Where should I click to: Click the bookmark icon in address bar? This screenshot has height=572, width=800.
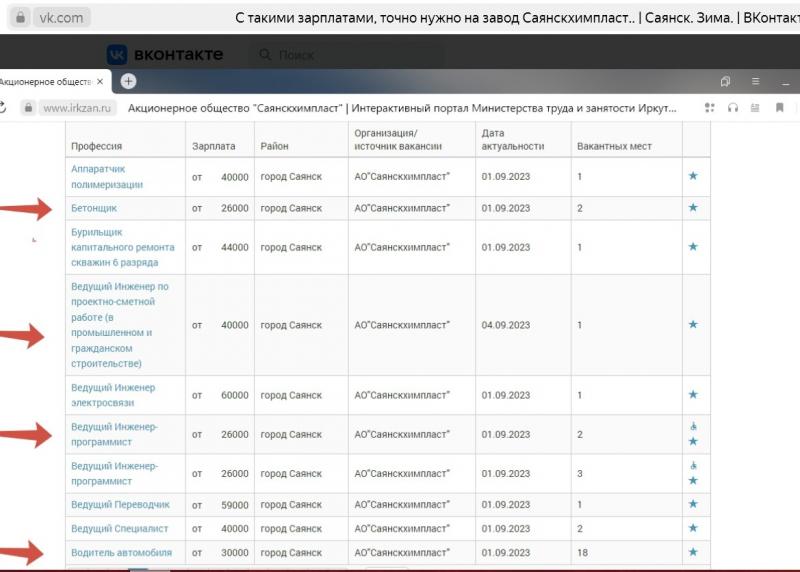tap(780, 108)
